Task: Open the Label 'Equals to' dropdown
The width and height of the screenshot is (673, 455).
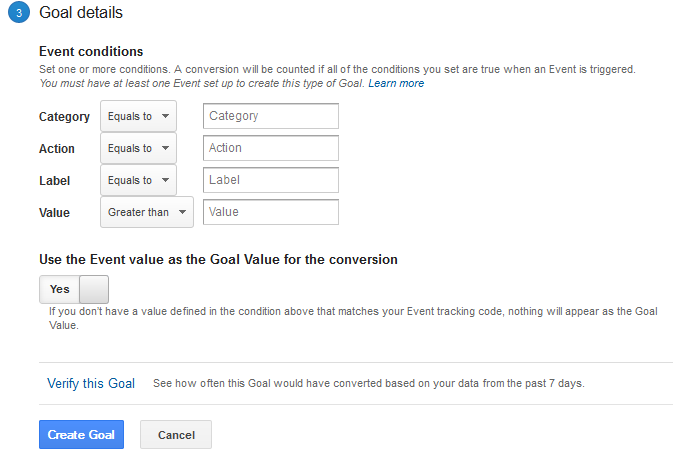Action: pyautogui.click(x=138, y=180)
